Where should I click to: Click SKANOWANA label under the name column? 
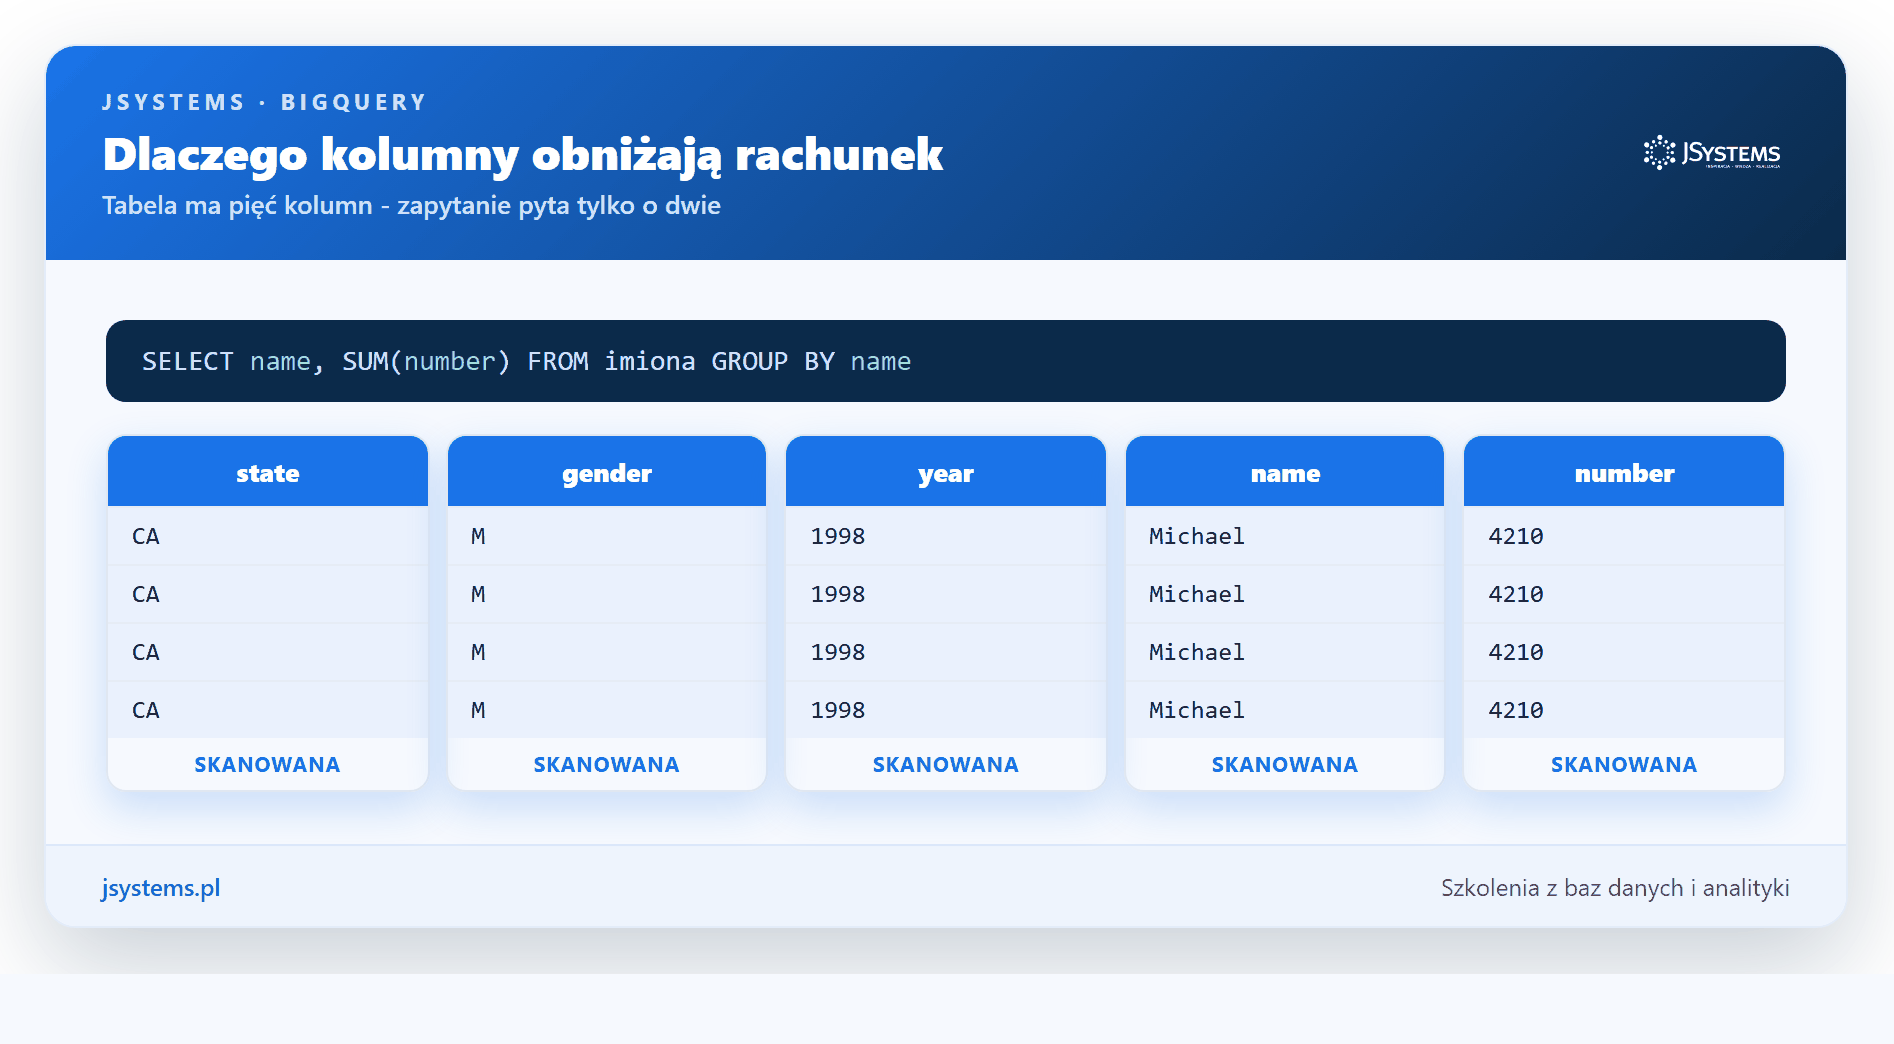[x=1284, y=765]
